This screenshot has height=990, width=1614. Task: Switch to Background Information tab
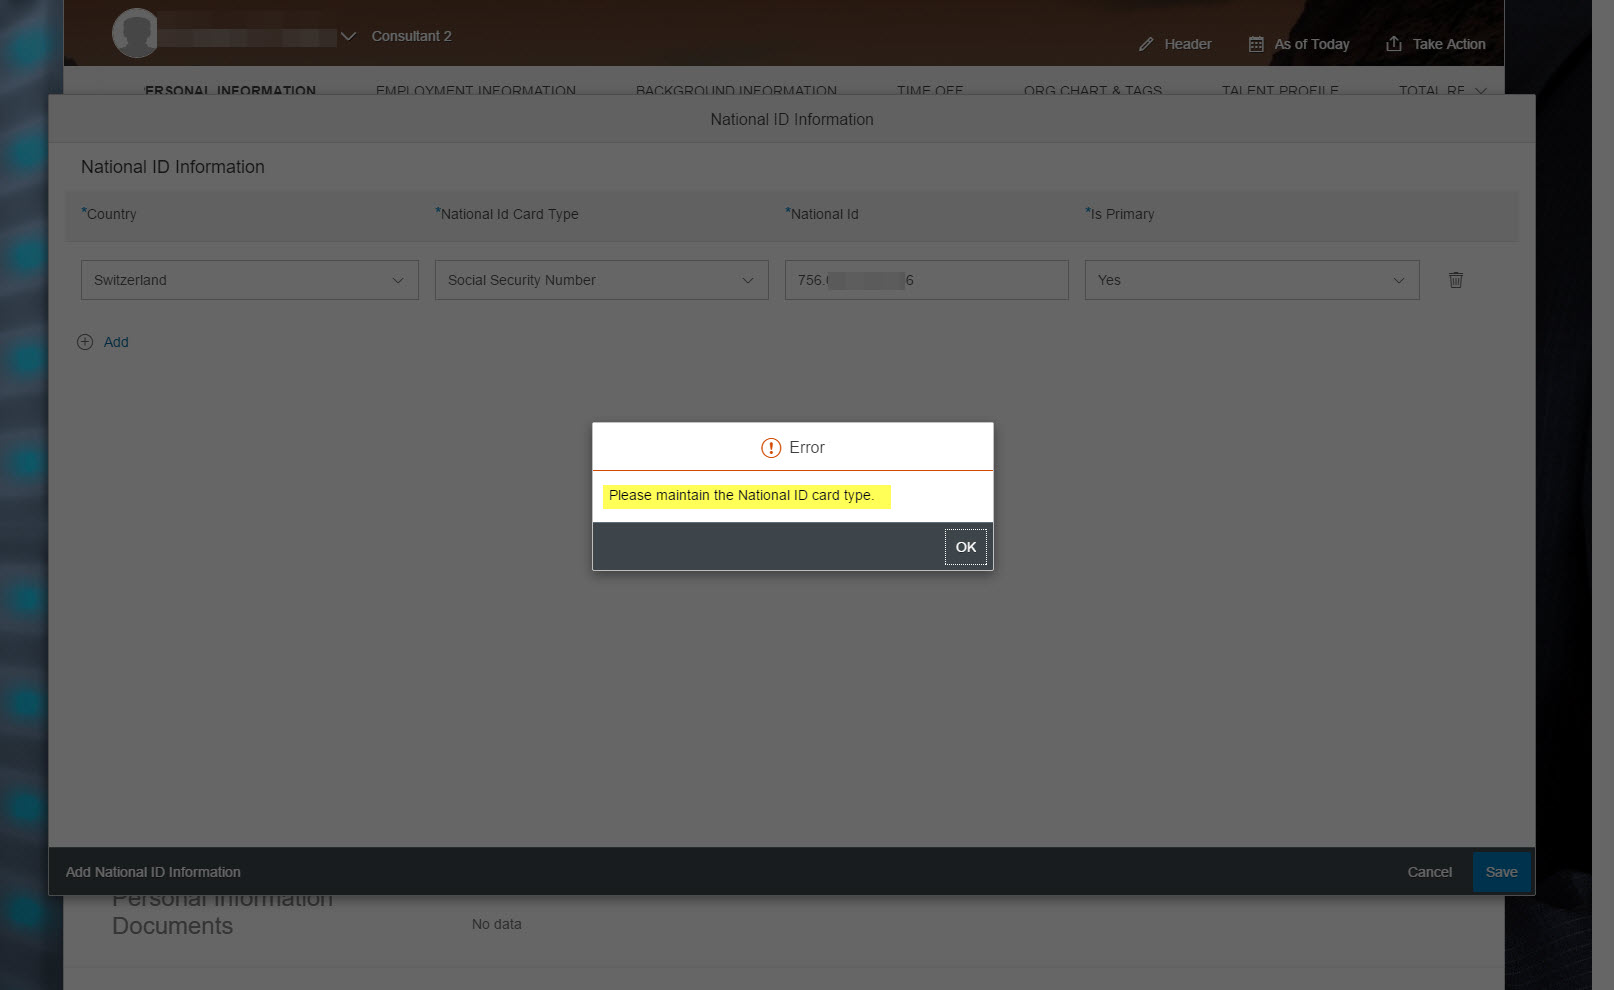(x=736, y=90)
